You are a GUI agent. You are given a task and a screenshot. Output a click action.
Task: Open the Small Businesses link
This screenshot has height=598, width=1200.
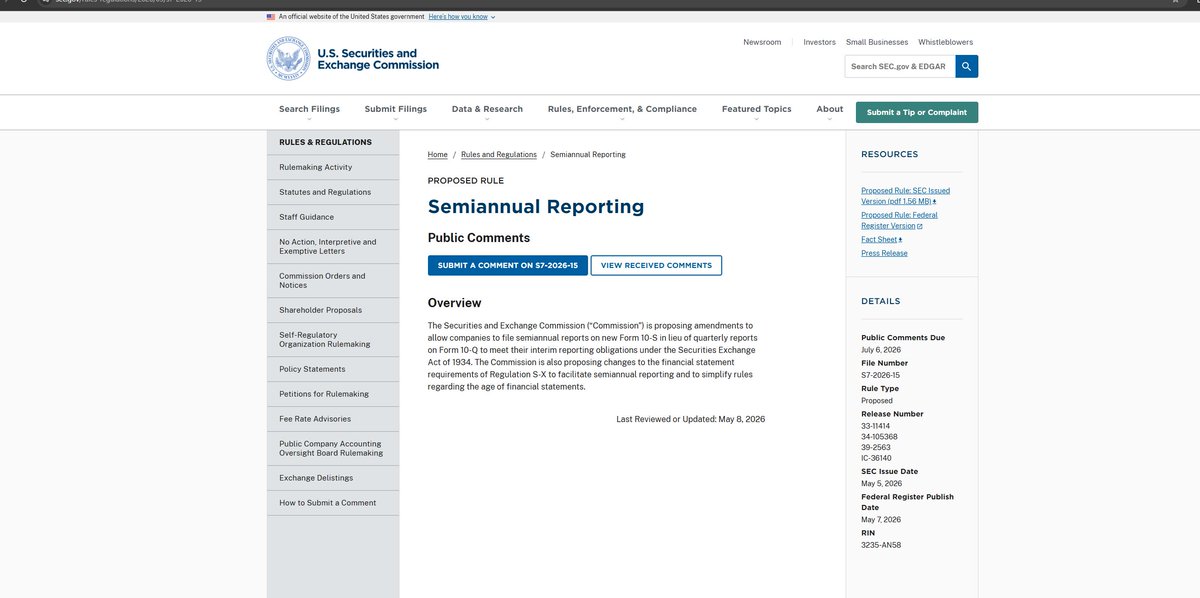(x=877, y=42)
